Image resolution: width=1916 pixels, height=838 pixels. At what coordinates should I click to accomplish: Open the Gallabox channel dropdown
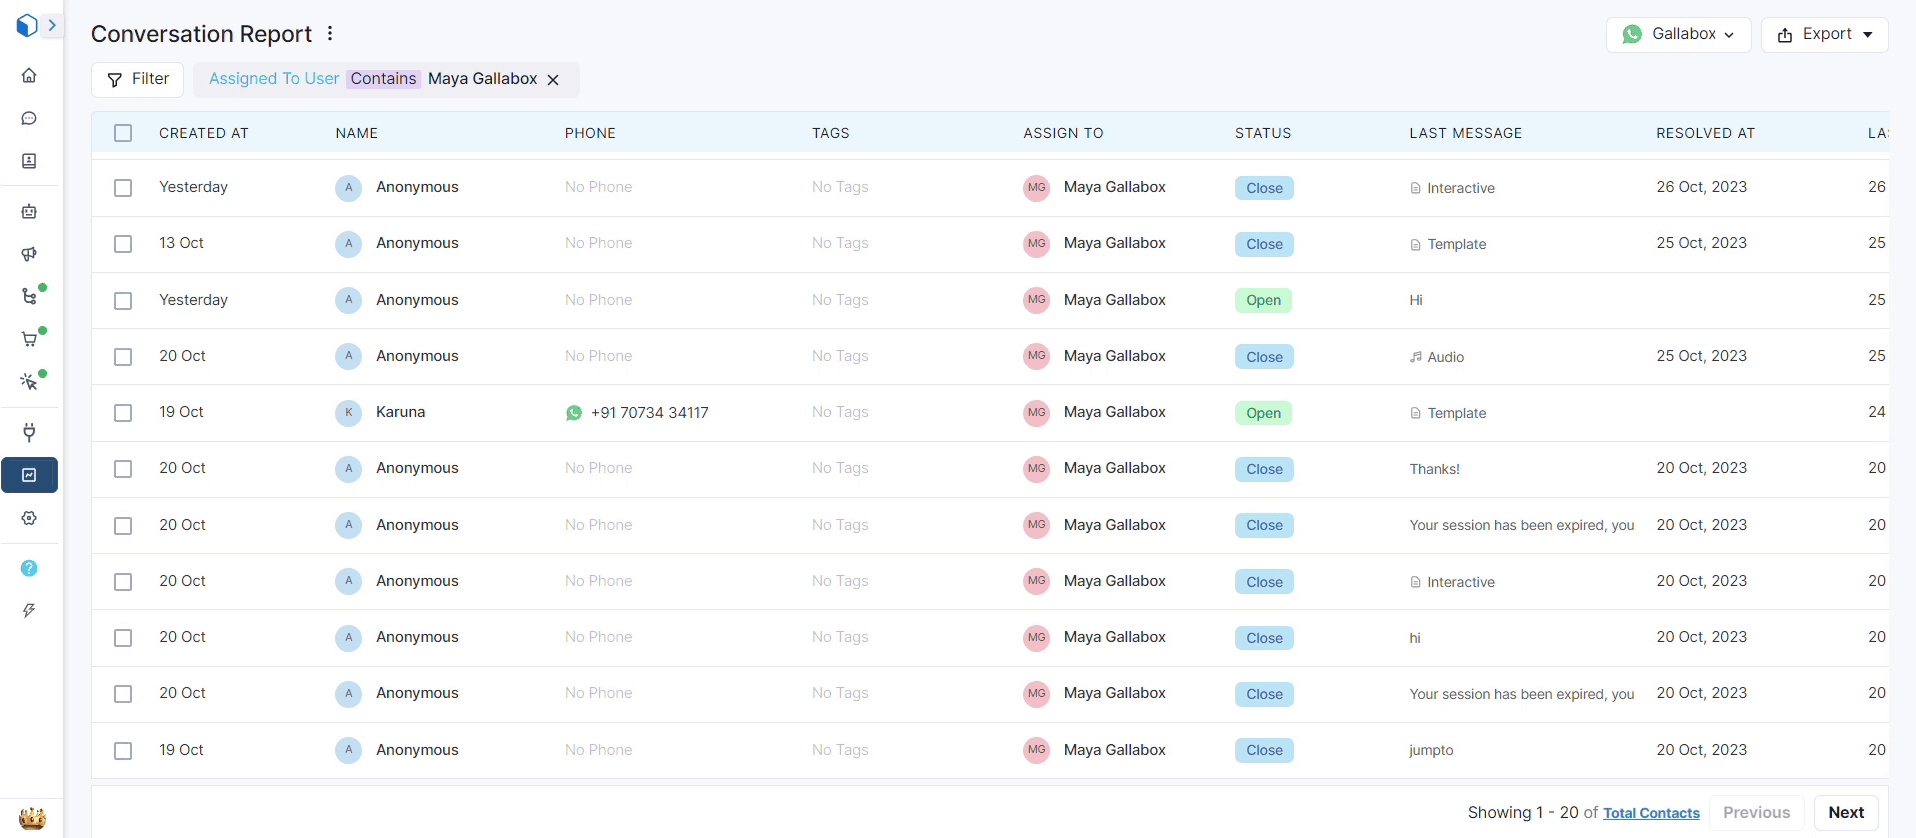click(x=1678, y=34)
